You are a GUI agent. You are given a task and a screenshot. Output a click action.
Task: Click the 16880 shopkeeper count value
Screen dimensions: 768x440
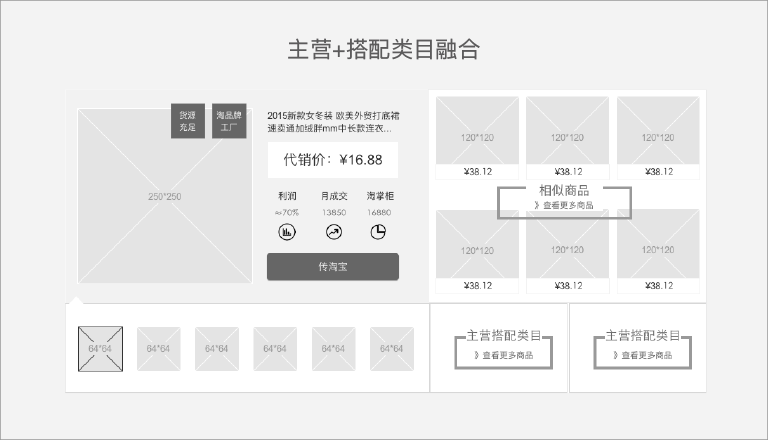point(379,212)
